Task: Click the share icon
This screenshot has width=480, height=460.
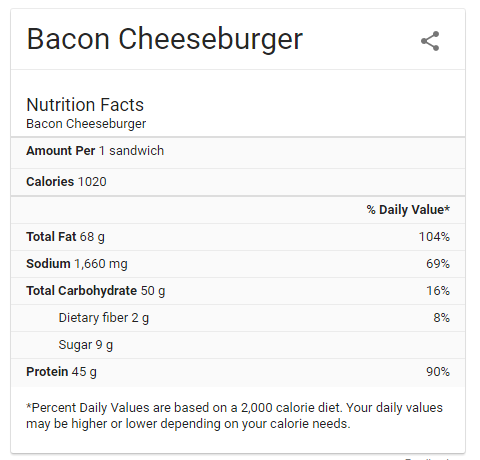Action: pos(430,41)
